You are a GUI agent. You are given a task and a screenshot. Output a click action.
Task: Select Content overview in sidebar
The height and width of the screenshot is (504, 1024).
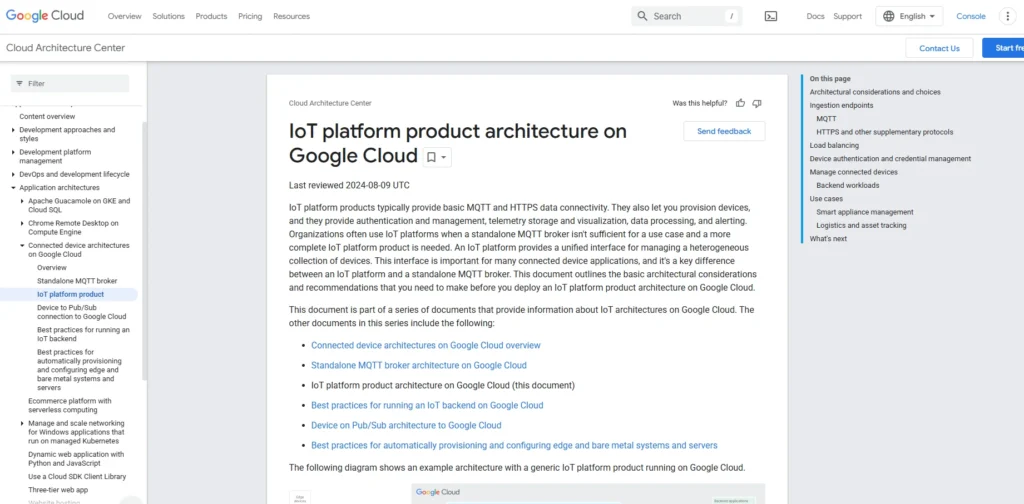[x=47, y=116]
